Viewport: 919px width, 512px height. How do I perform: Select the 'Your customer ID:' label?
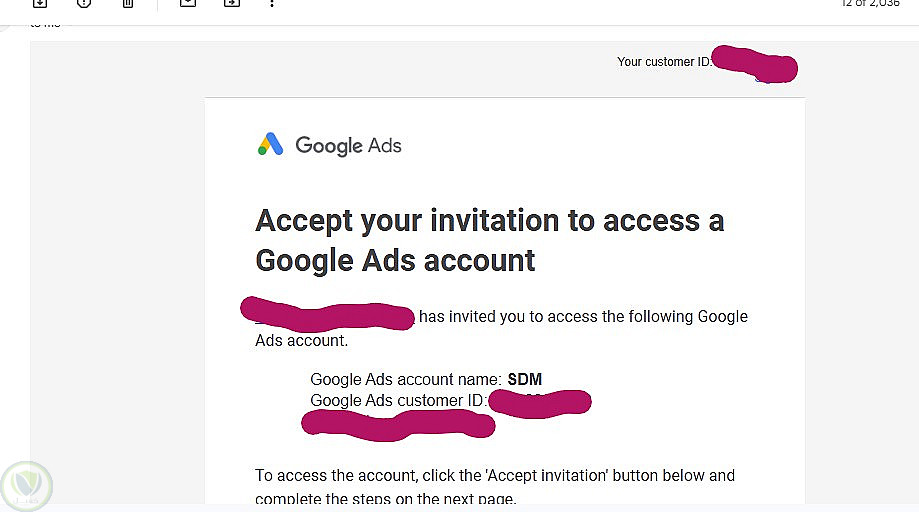pos(663,62)
